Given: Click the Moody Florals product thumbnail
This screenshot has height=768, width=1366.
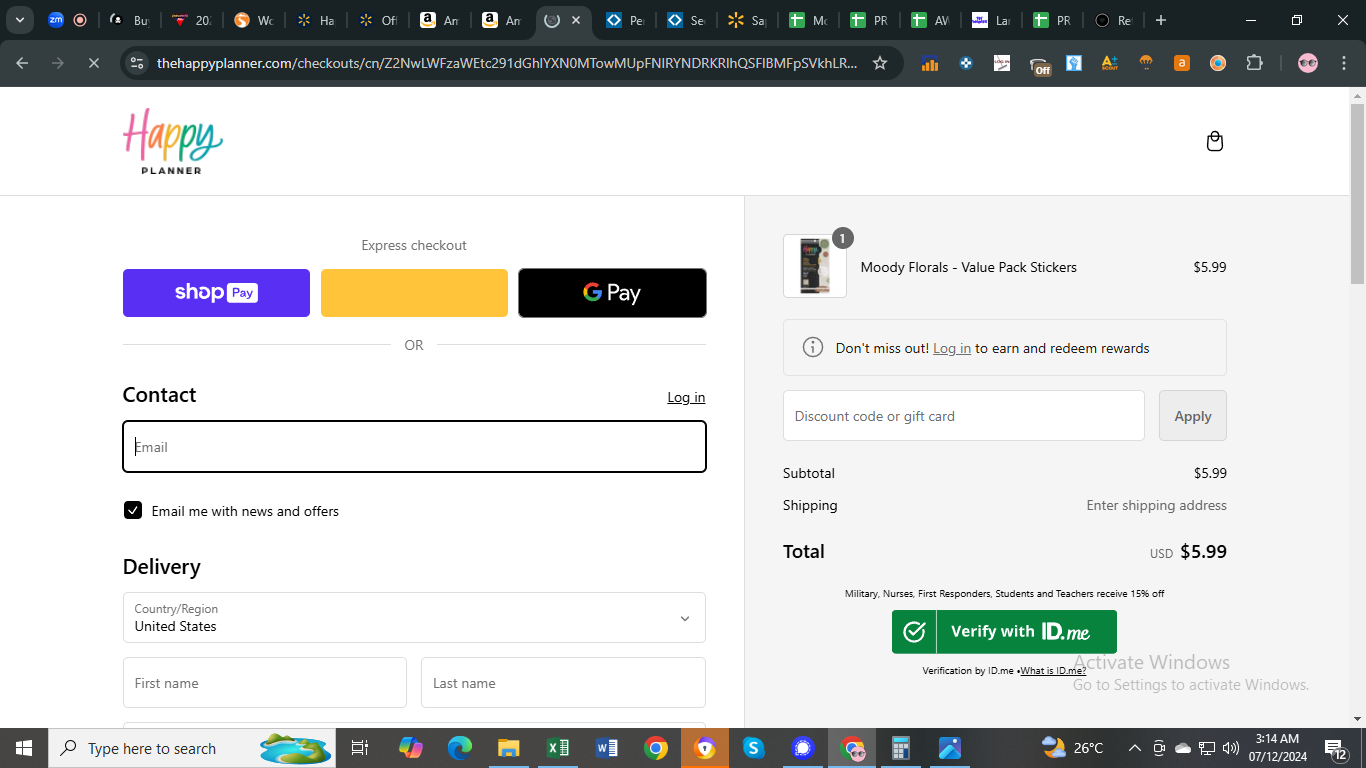Looking at the screenshot, I should 814,266.
